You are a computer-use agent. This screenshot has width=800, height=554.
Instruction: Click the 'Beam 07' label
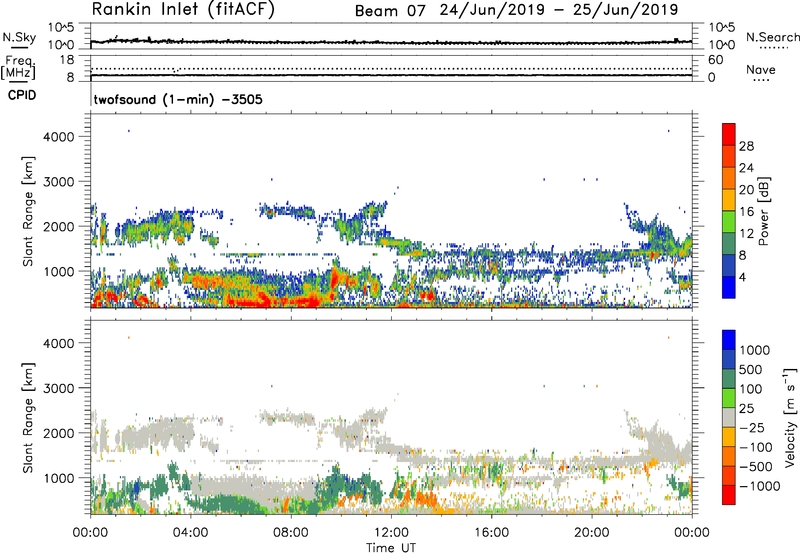click(390, 11)
